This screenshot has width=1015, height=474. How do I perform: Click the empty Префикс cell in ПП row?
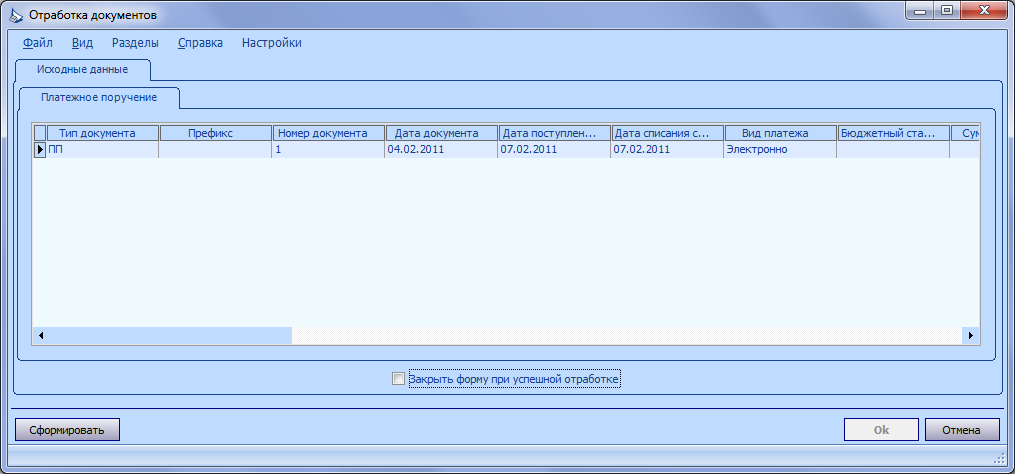[x=215, y=150]
